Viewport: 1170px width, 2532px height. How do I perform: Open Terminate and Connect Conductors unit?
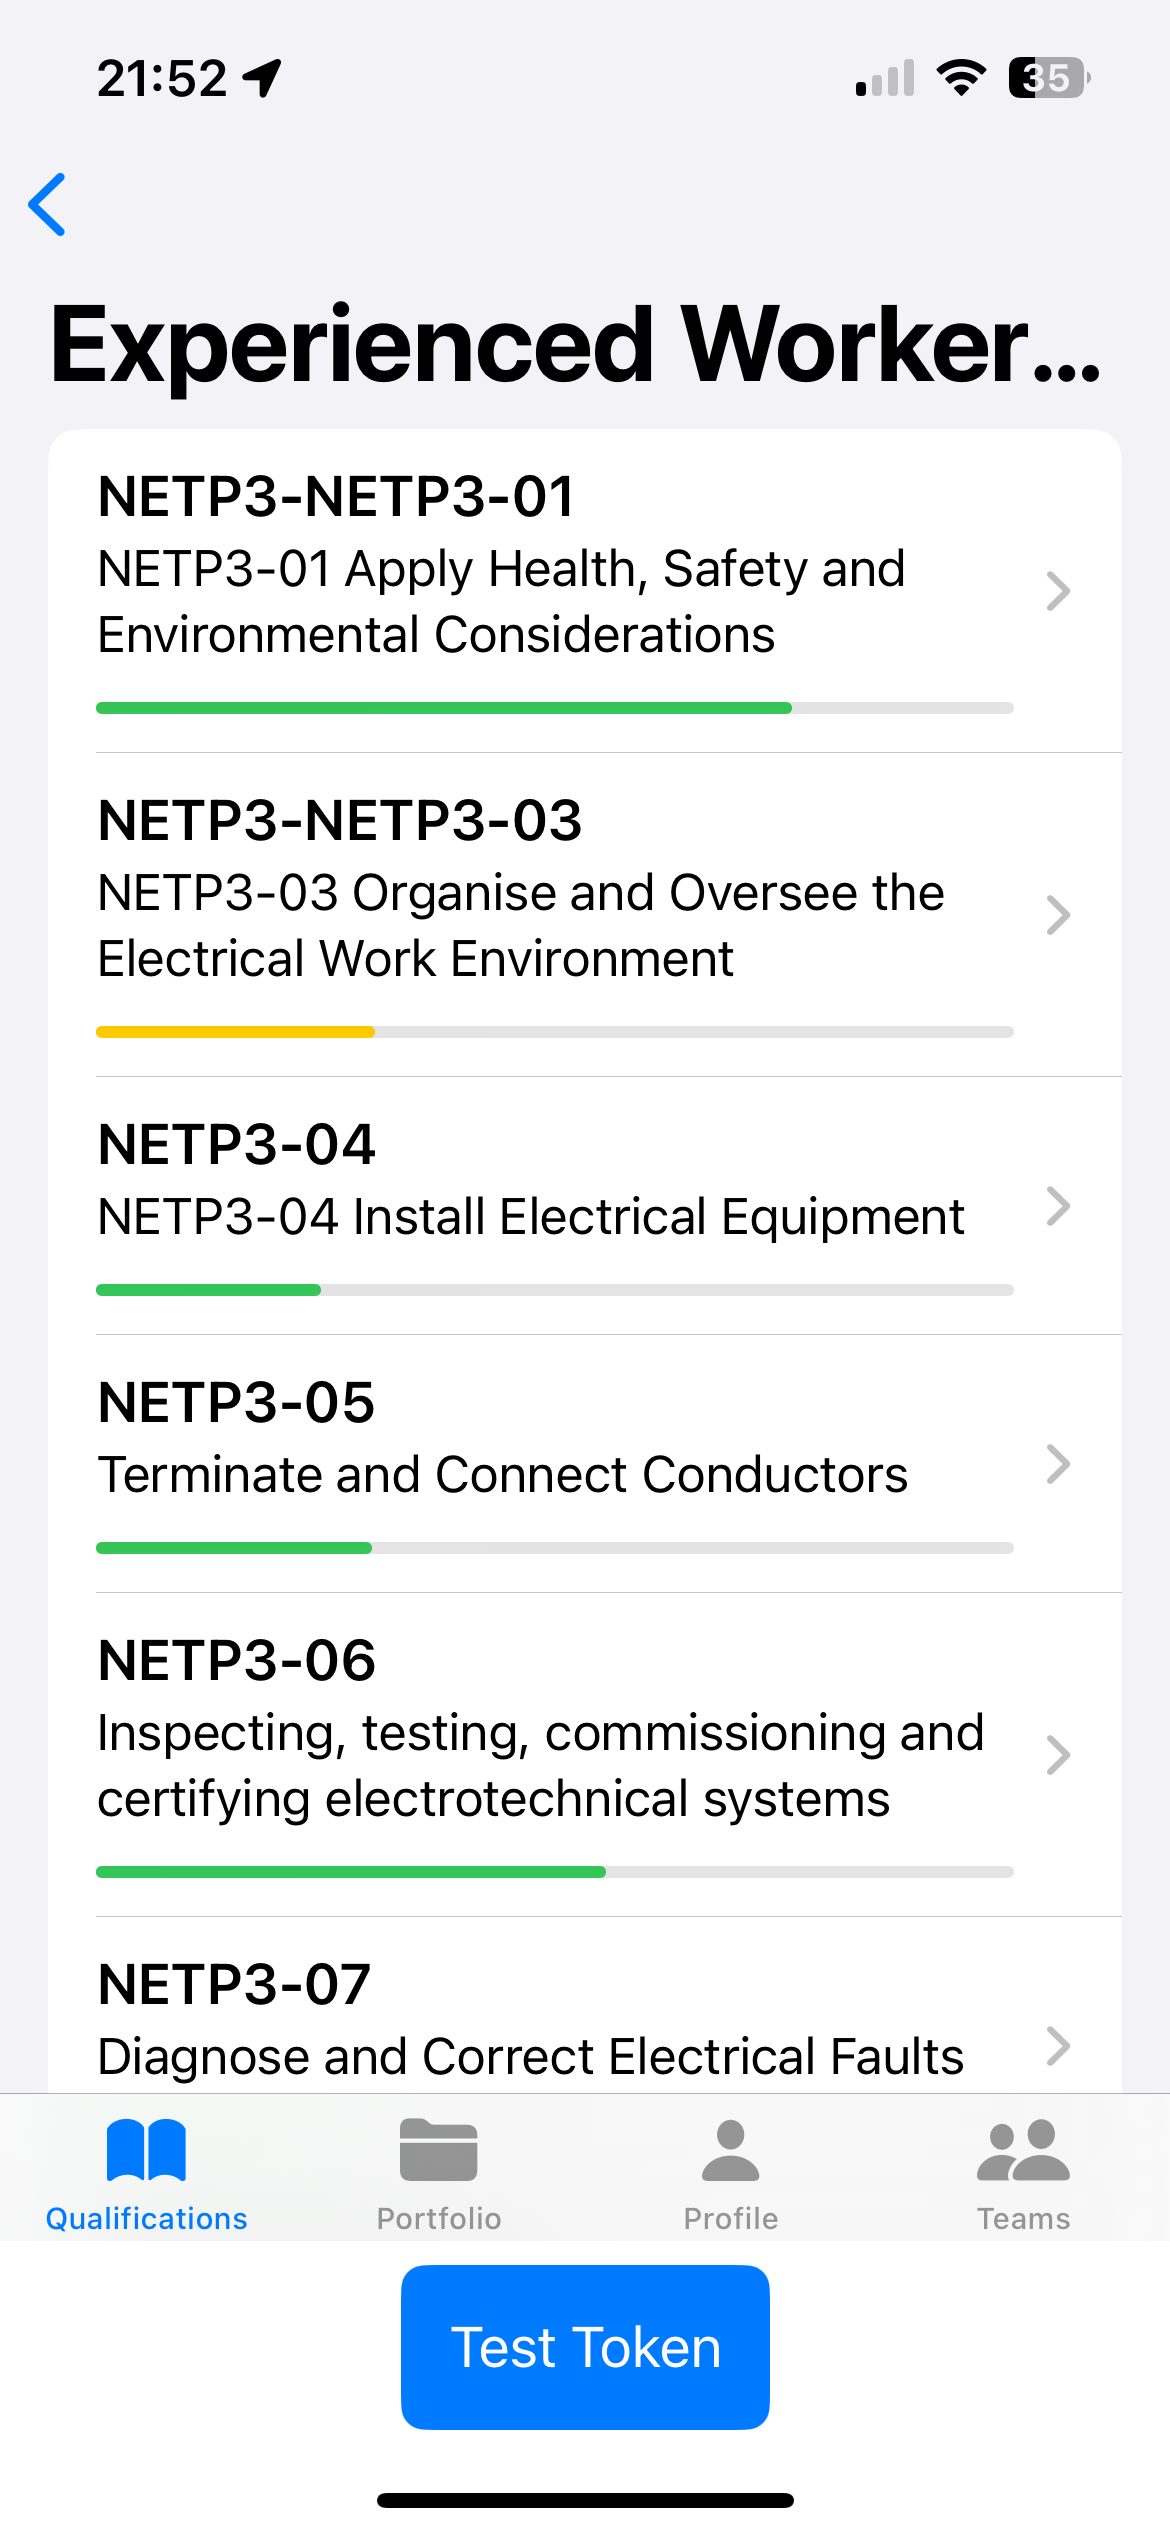(x=502, y=1474)
